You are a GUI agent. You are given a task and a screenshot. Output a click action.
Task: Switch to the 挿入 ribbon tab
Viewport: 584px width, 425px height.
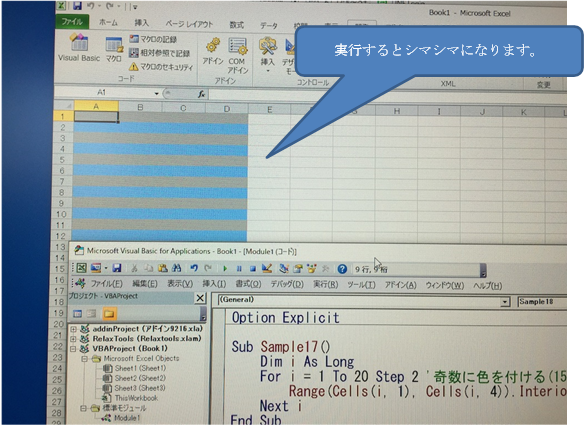141,23
